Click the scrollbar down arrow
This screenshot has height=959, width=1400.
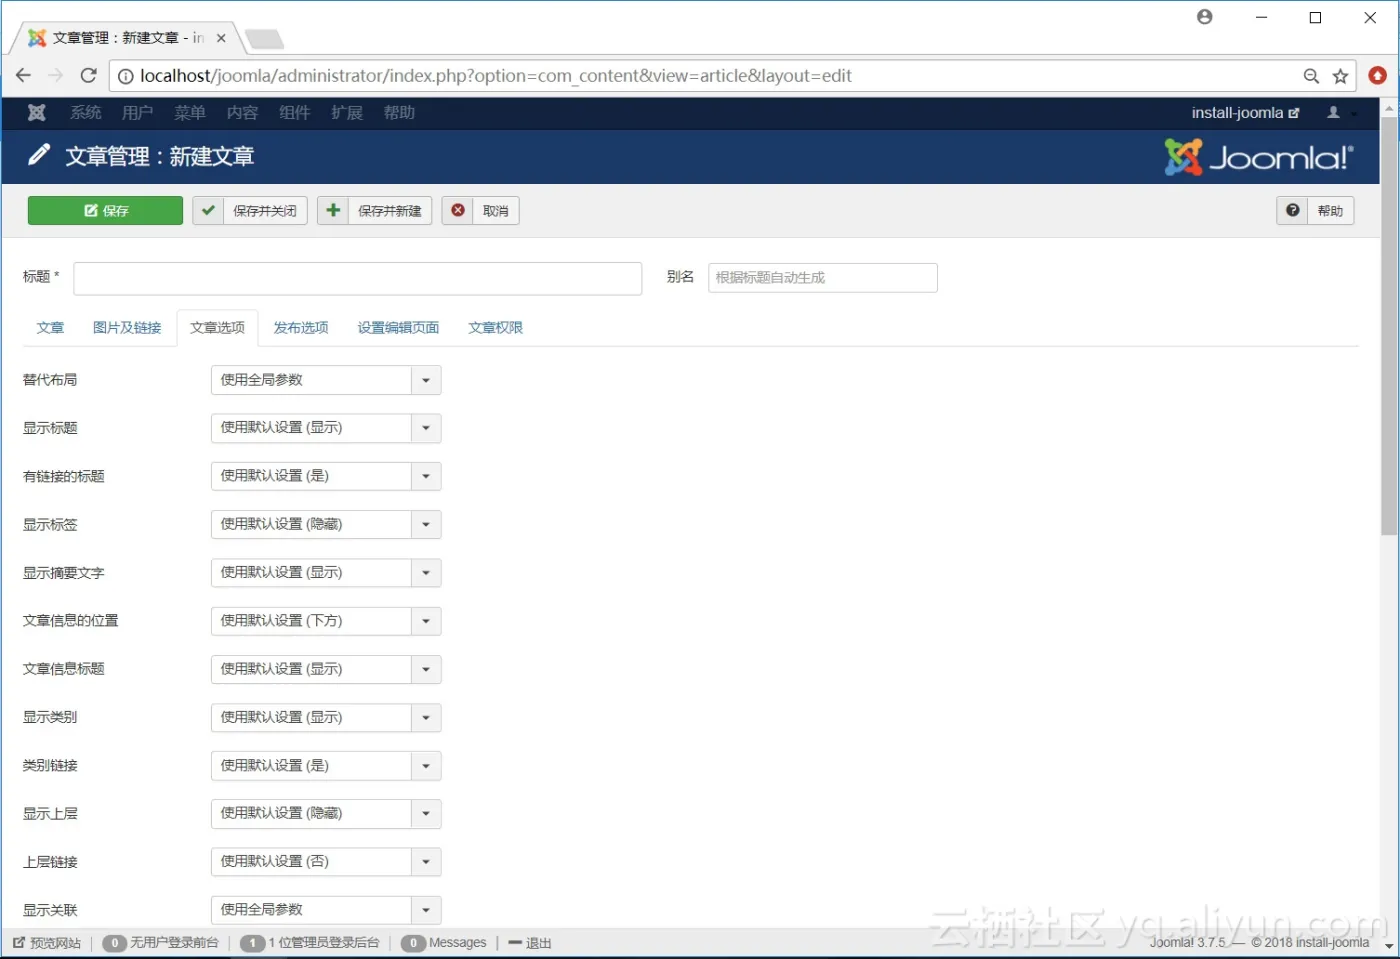(x=1389, y=945)
